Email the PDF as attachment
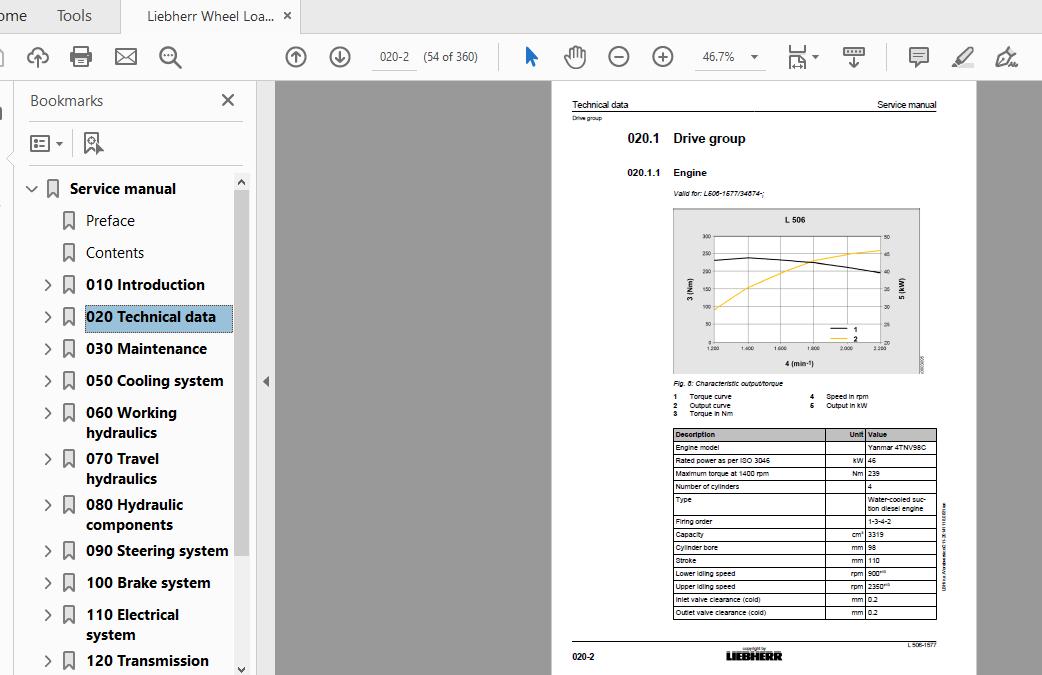This screenshot has height=675, width=1042. [x=126, y=57]
